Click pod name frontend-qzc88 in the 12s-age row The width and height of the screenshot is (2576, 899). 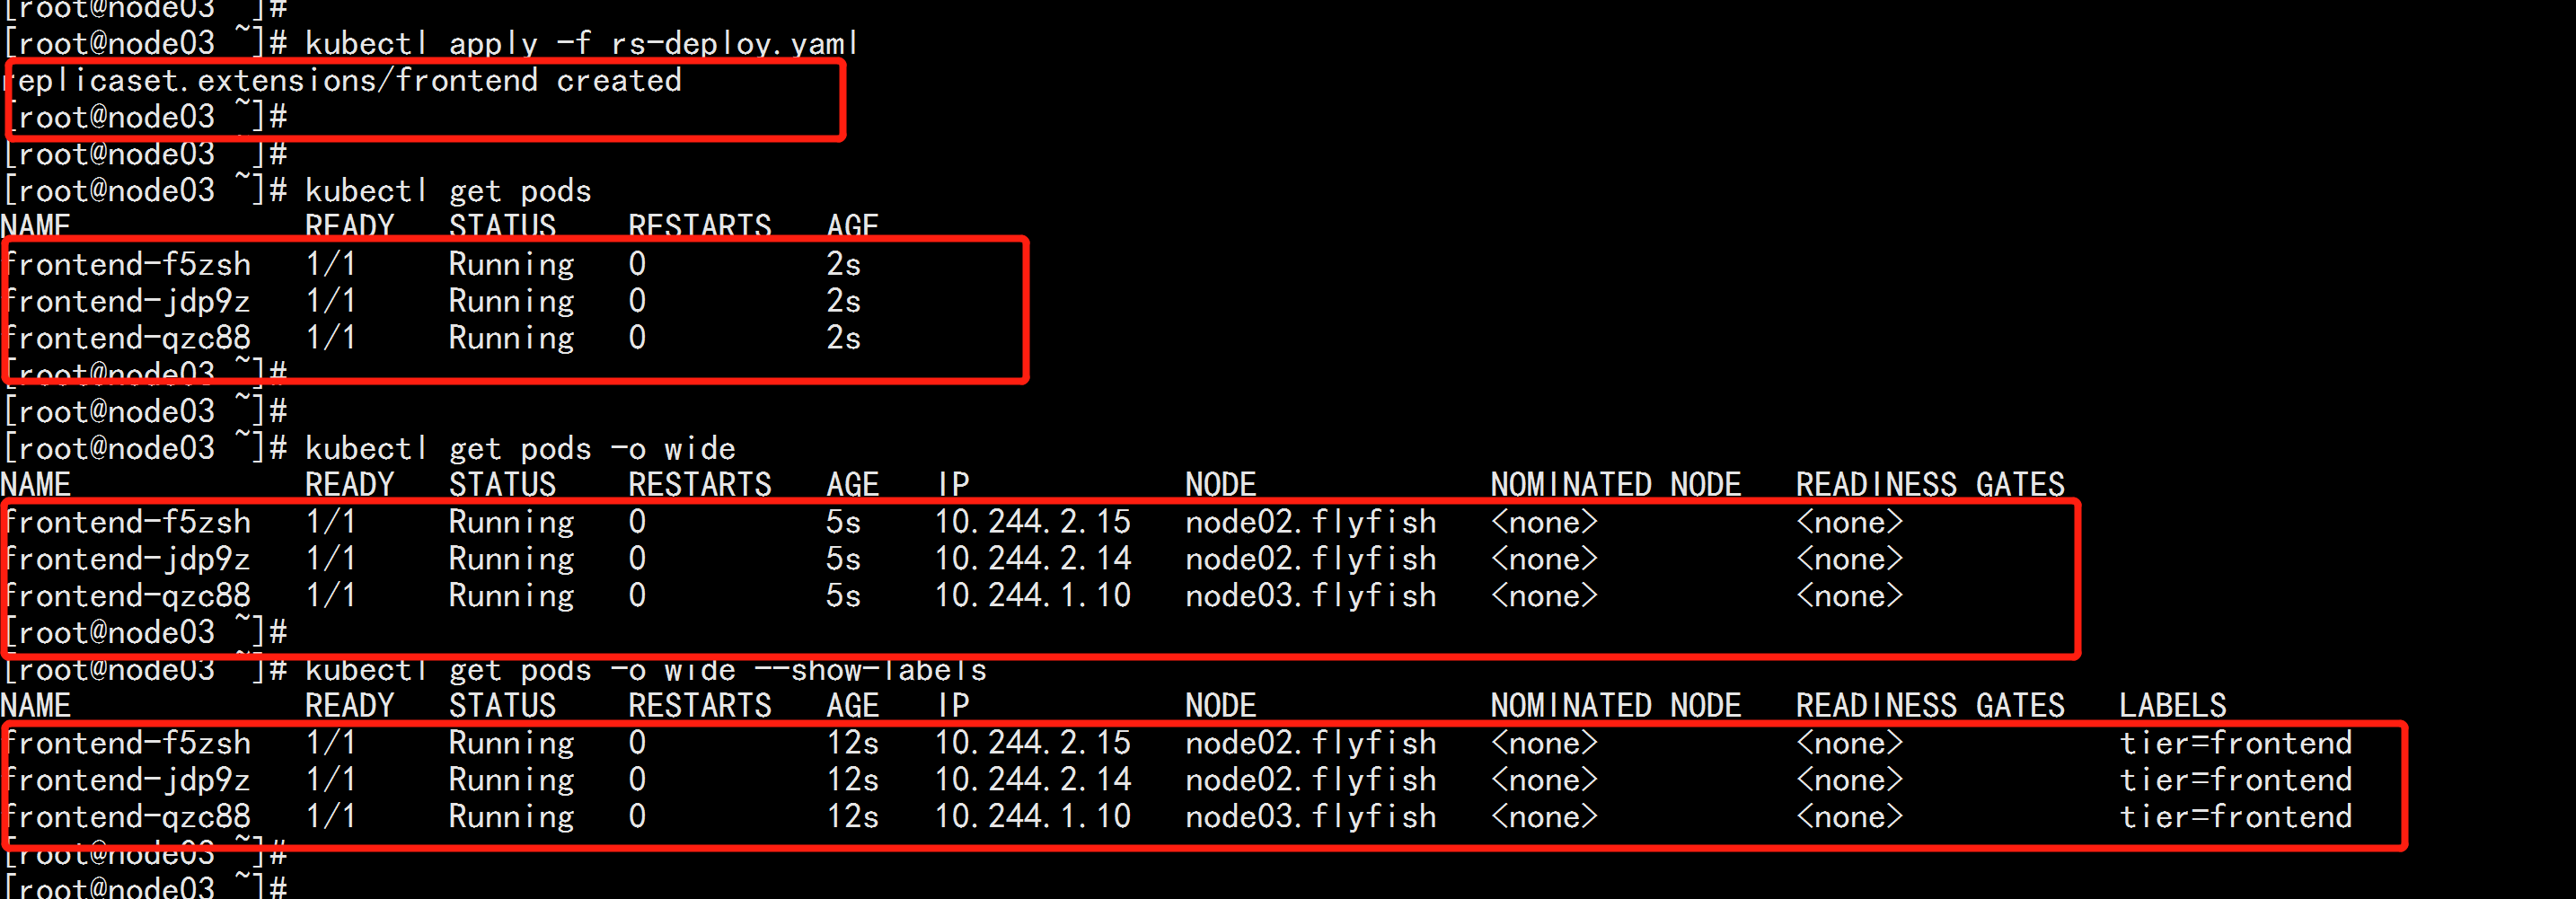pos(127,817)
